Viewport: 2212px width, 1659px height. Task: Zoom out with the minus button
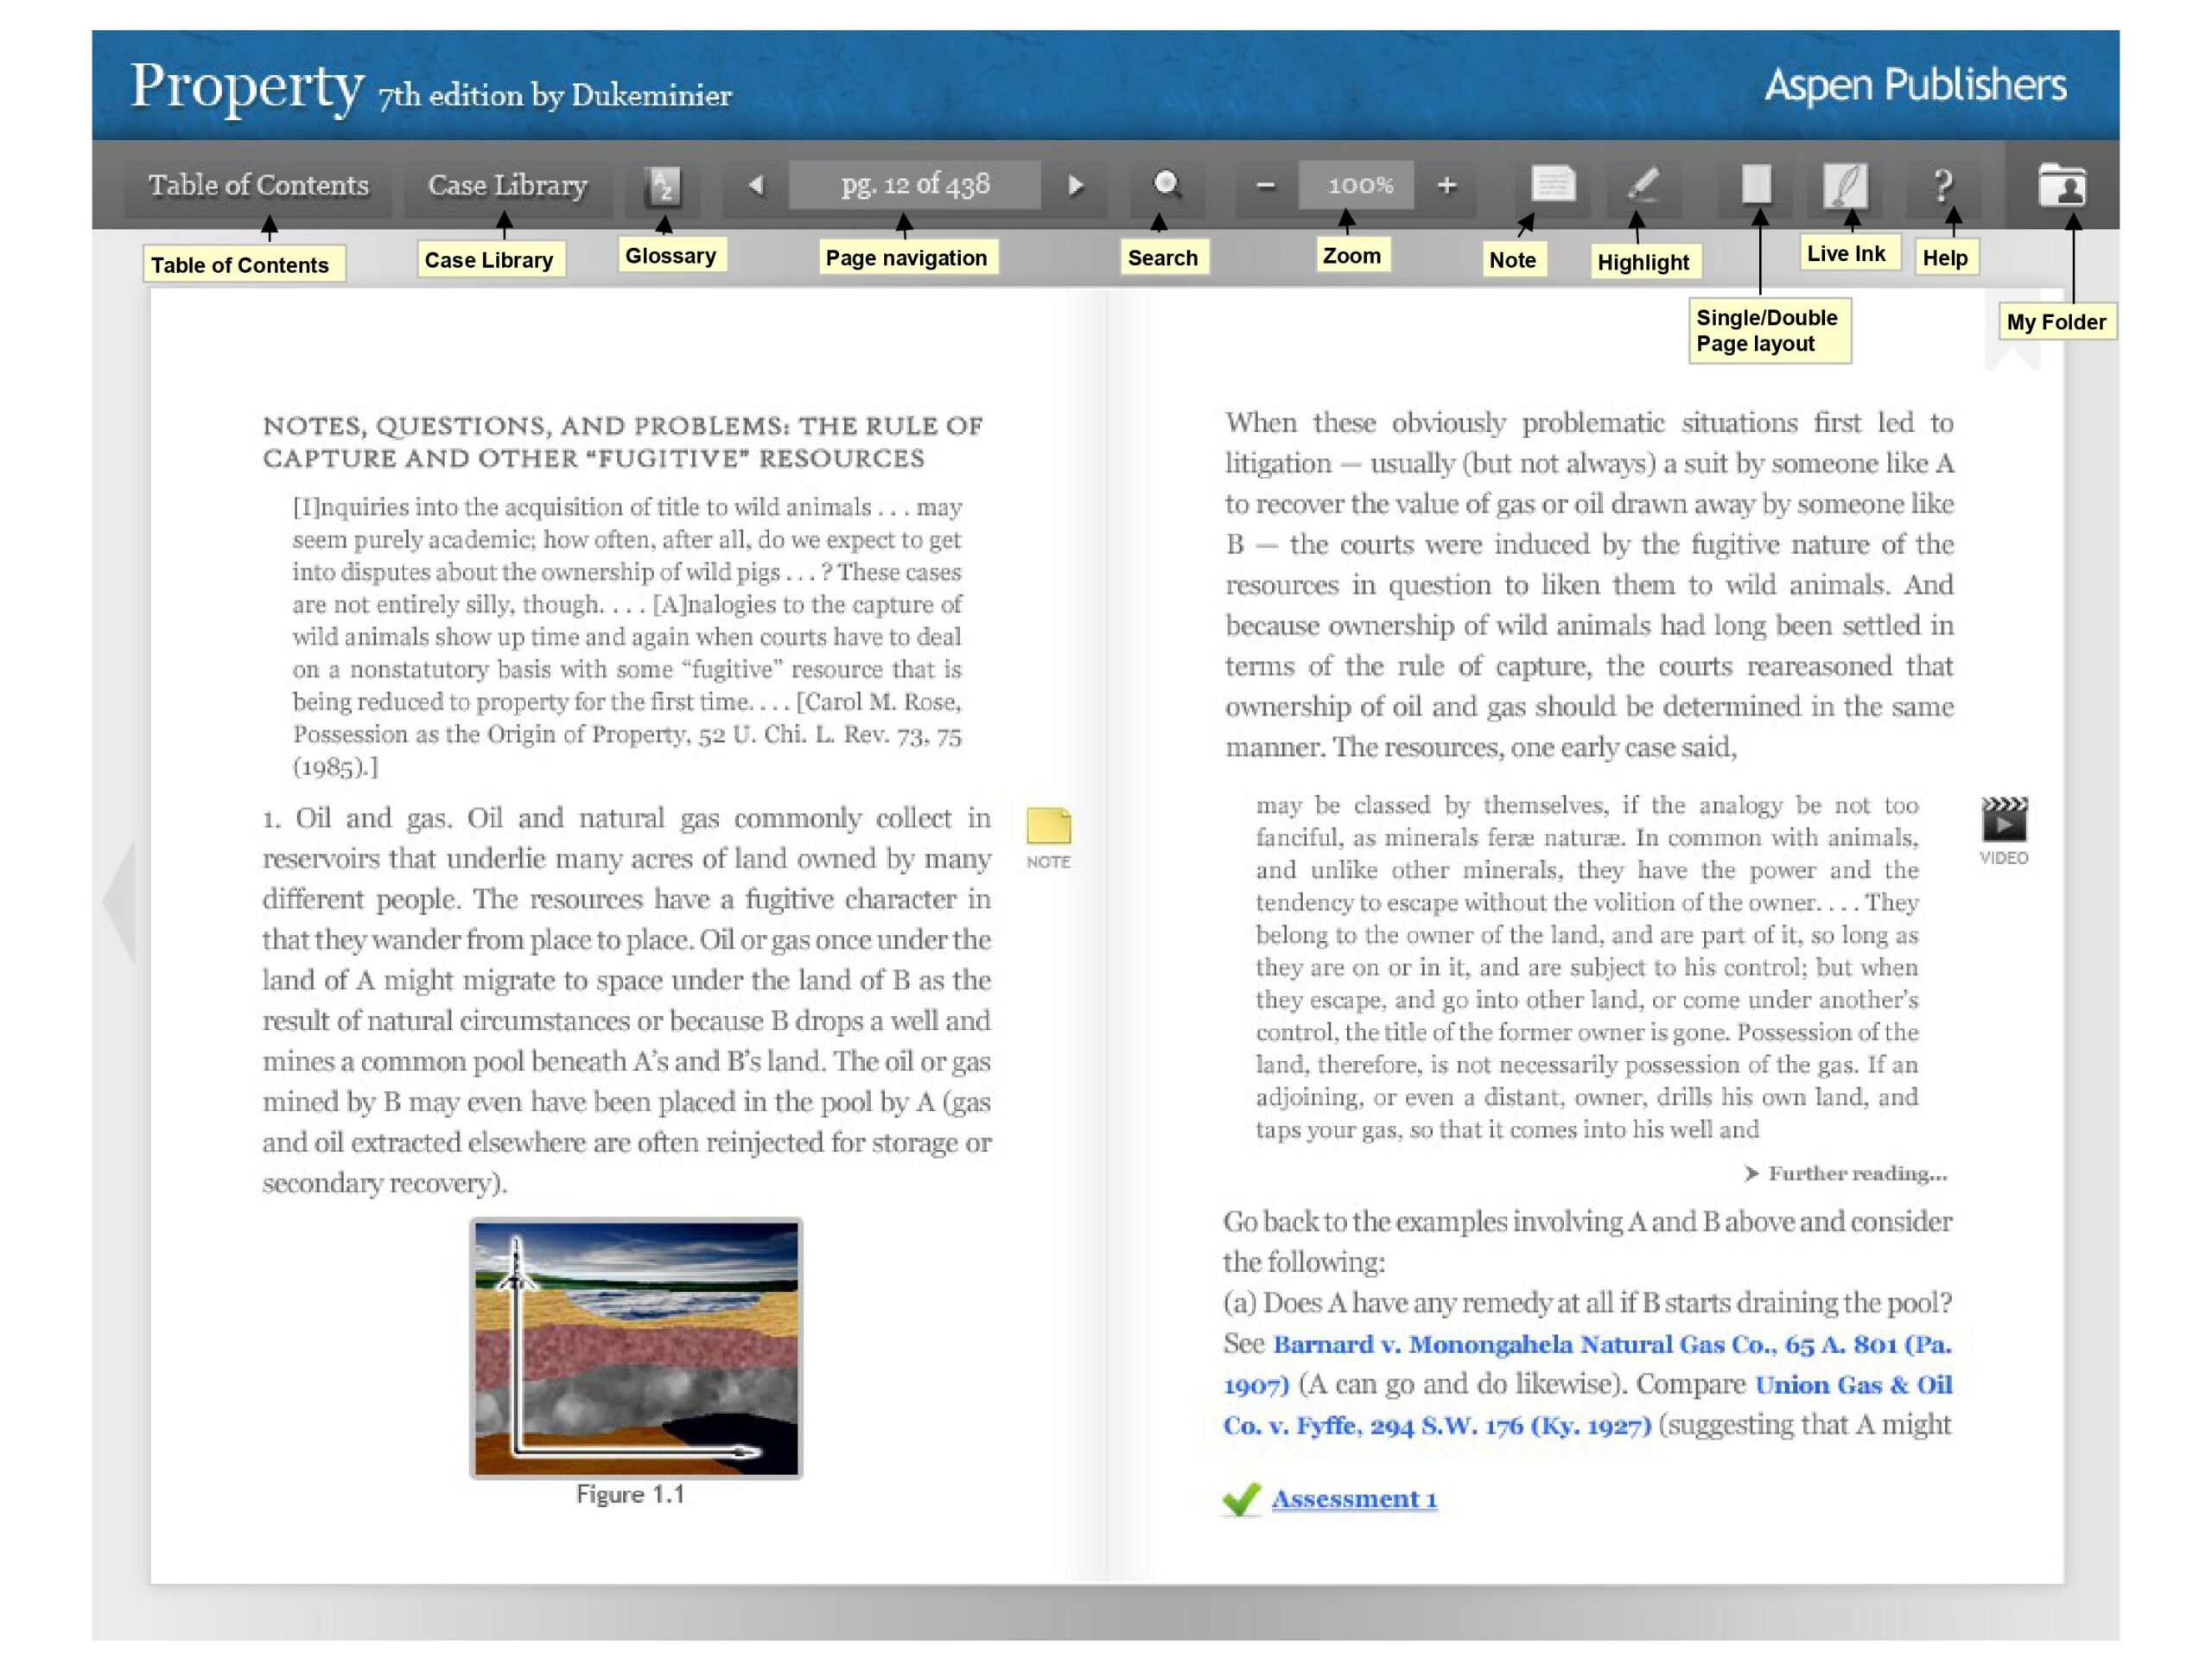[1265, 185]
